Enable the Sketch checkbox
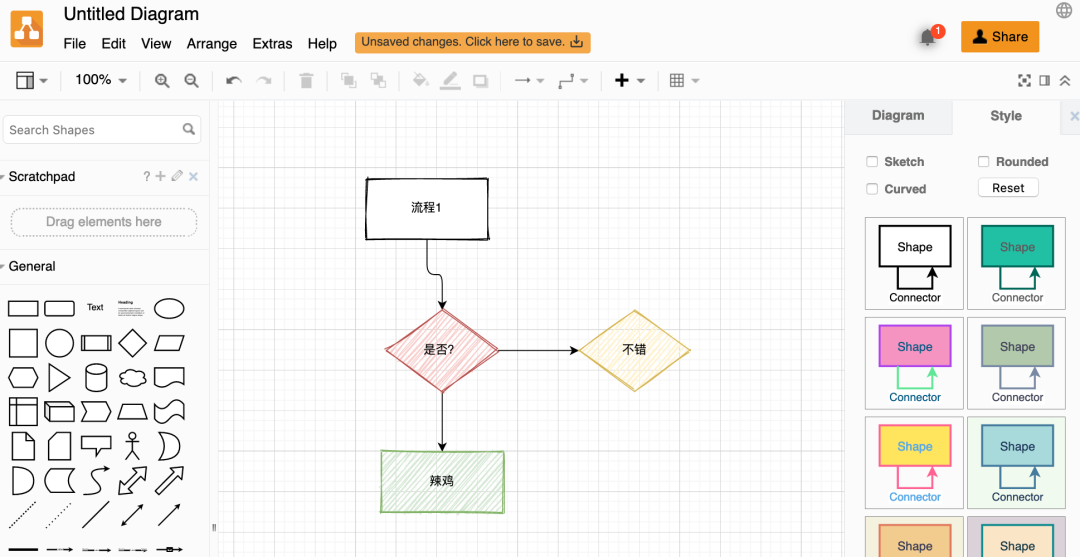1080x557 pixels. point(872,162)
